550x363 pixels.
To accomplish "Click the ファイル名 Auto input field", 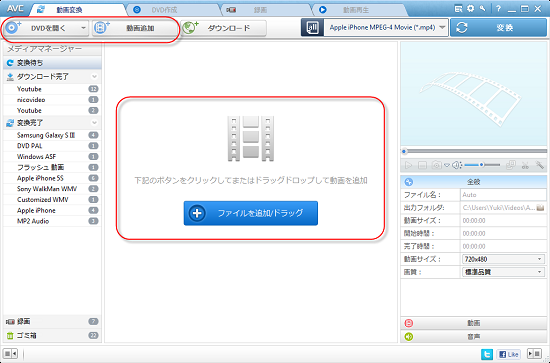I will tap(503, 195).
